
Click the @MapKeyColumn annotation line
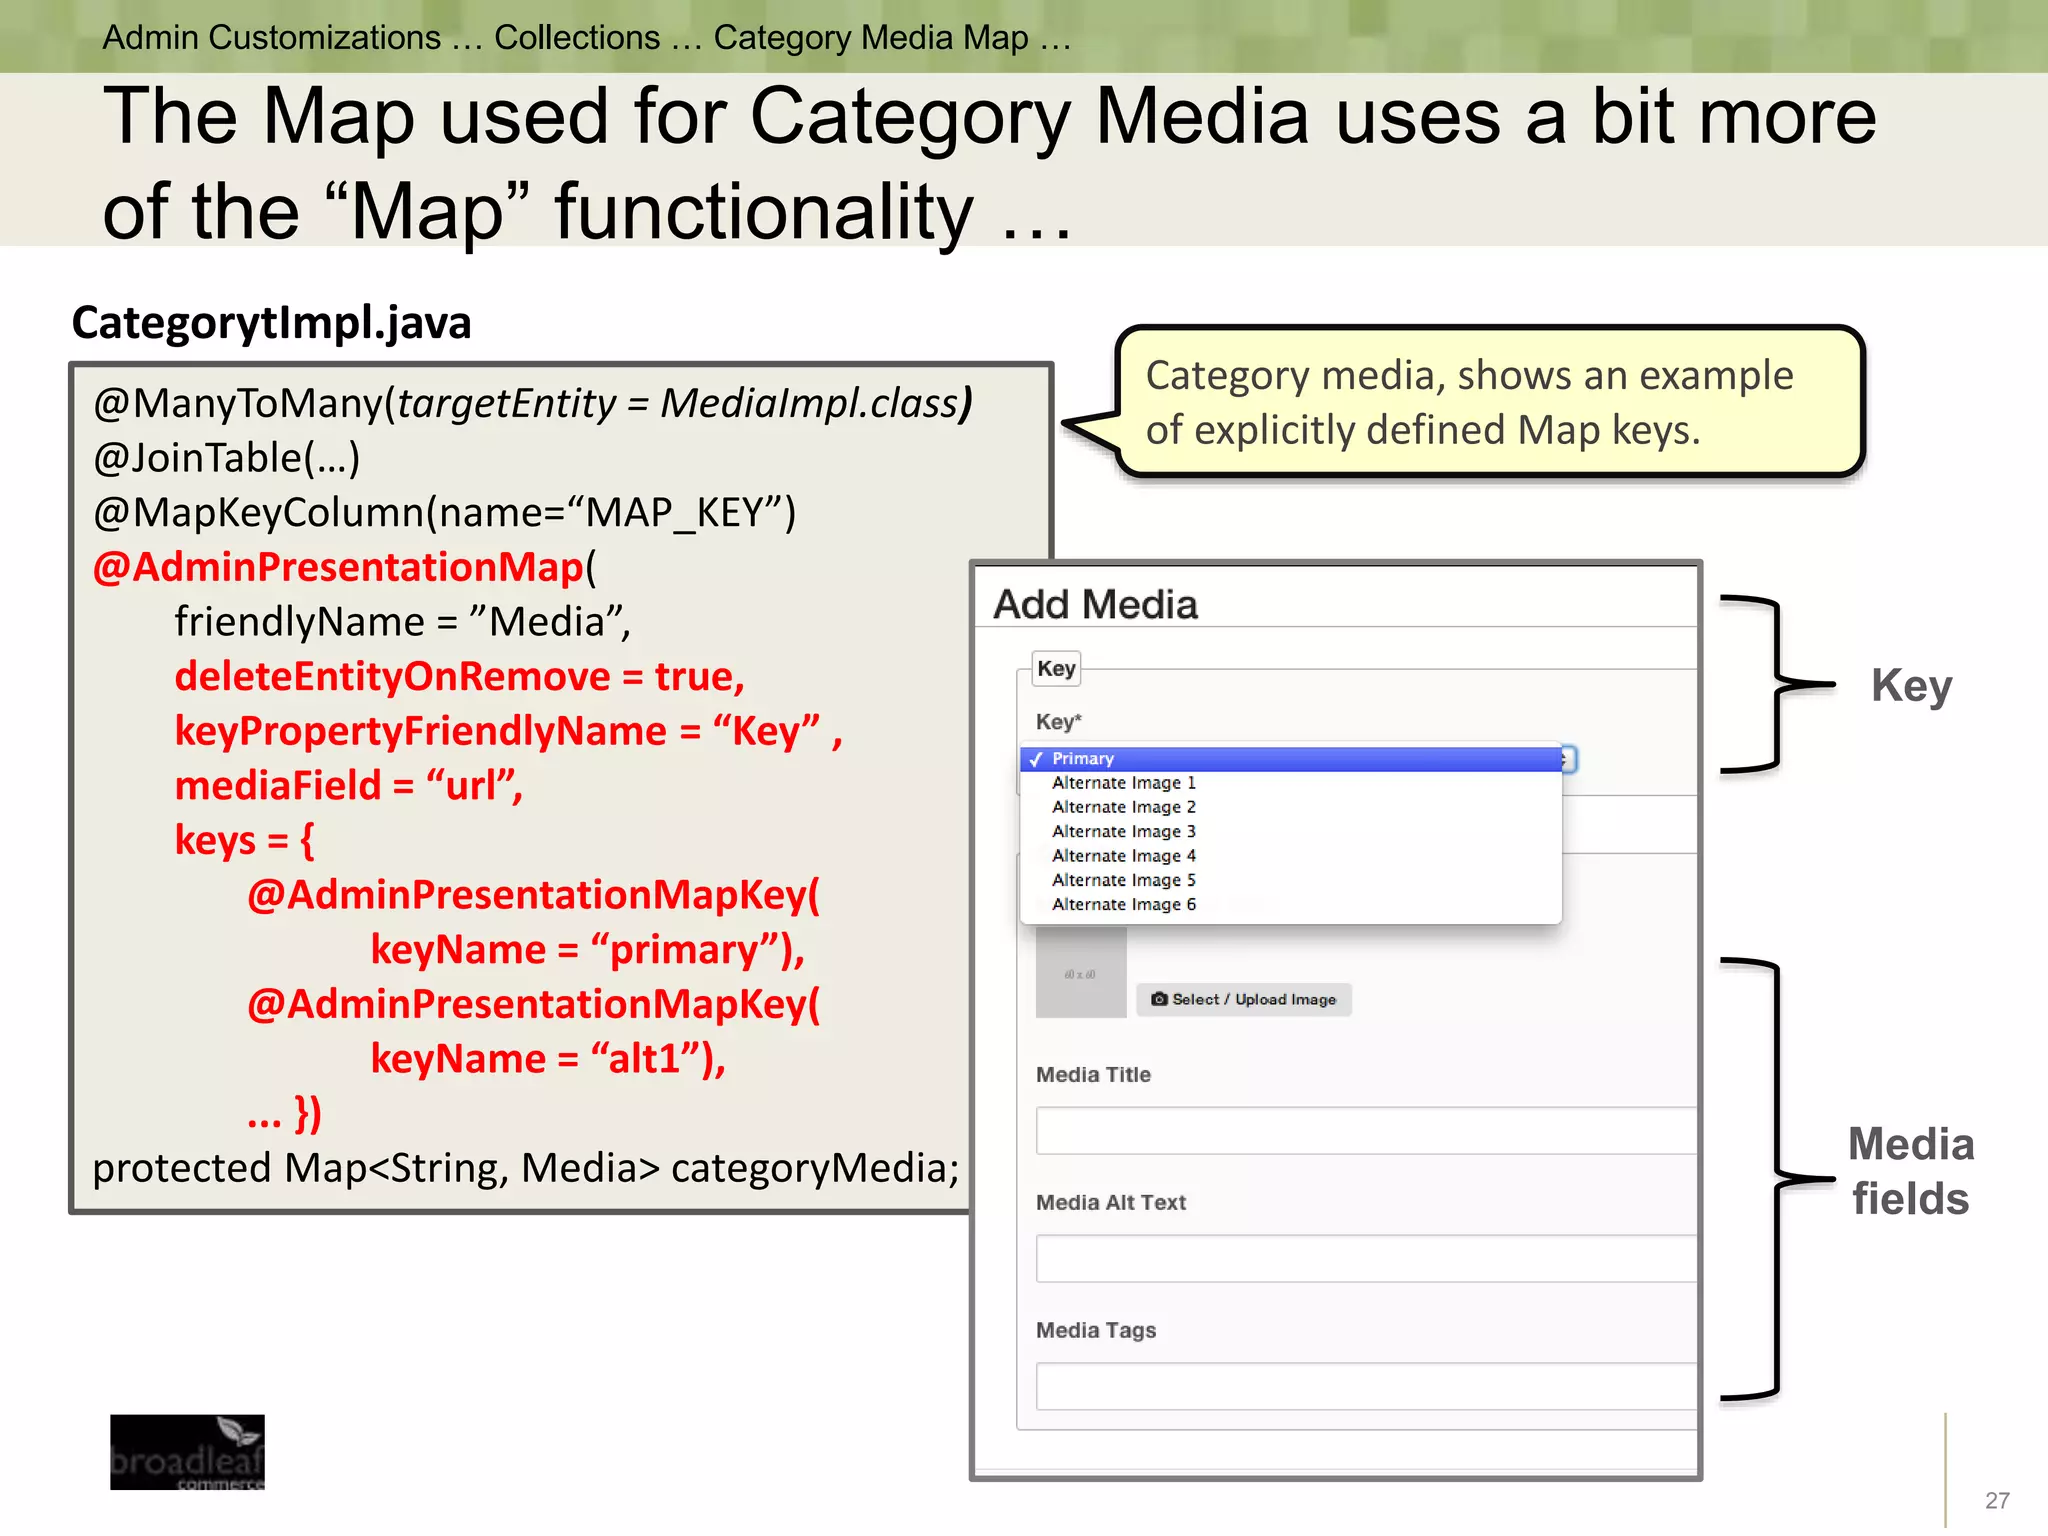[445, 513]
